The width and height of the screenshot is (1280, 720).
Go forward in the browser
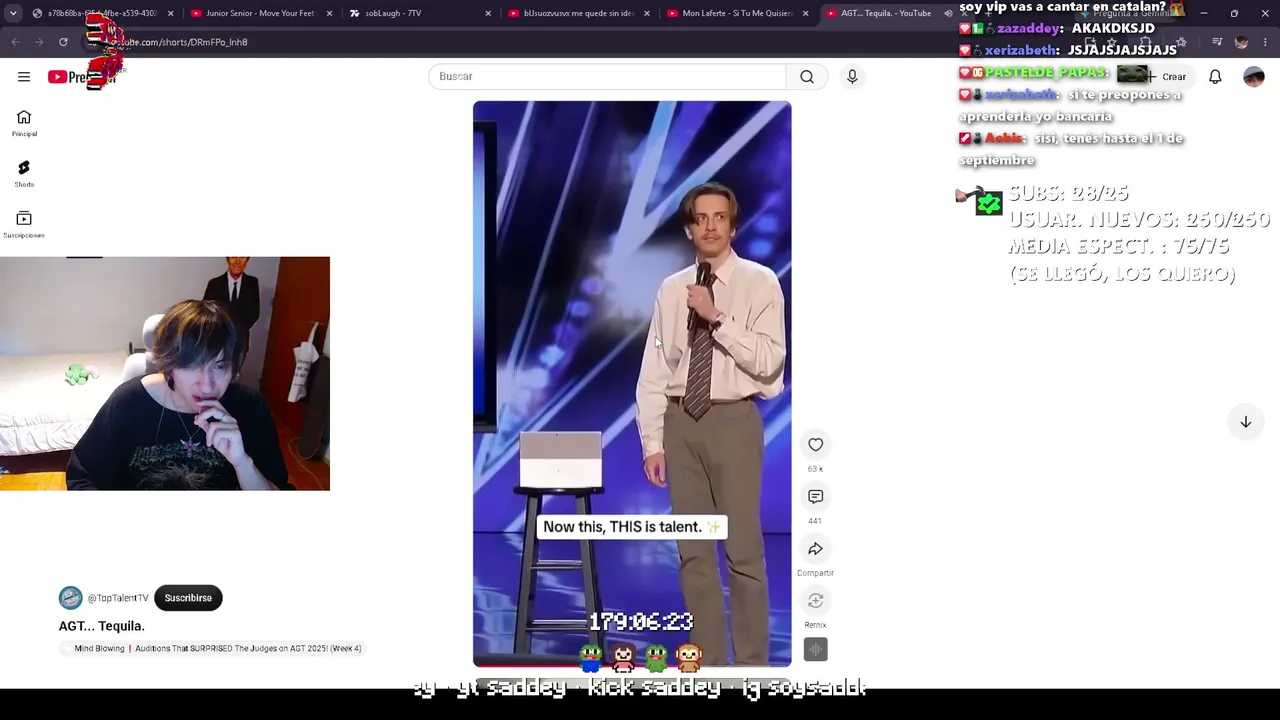pos(39,42)
